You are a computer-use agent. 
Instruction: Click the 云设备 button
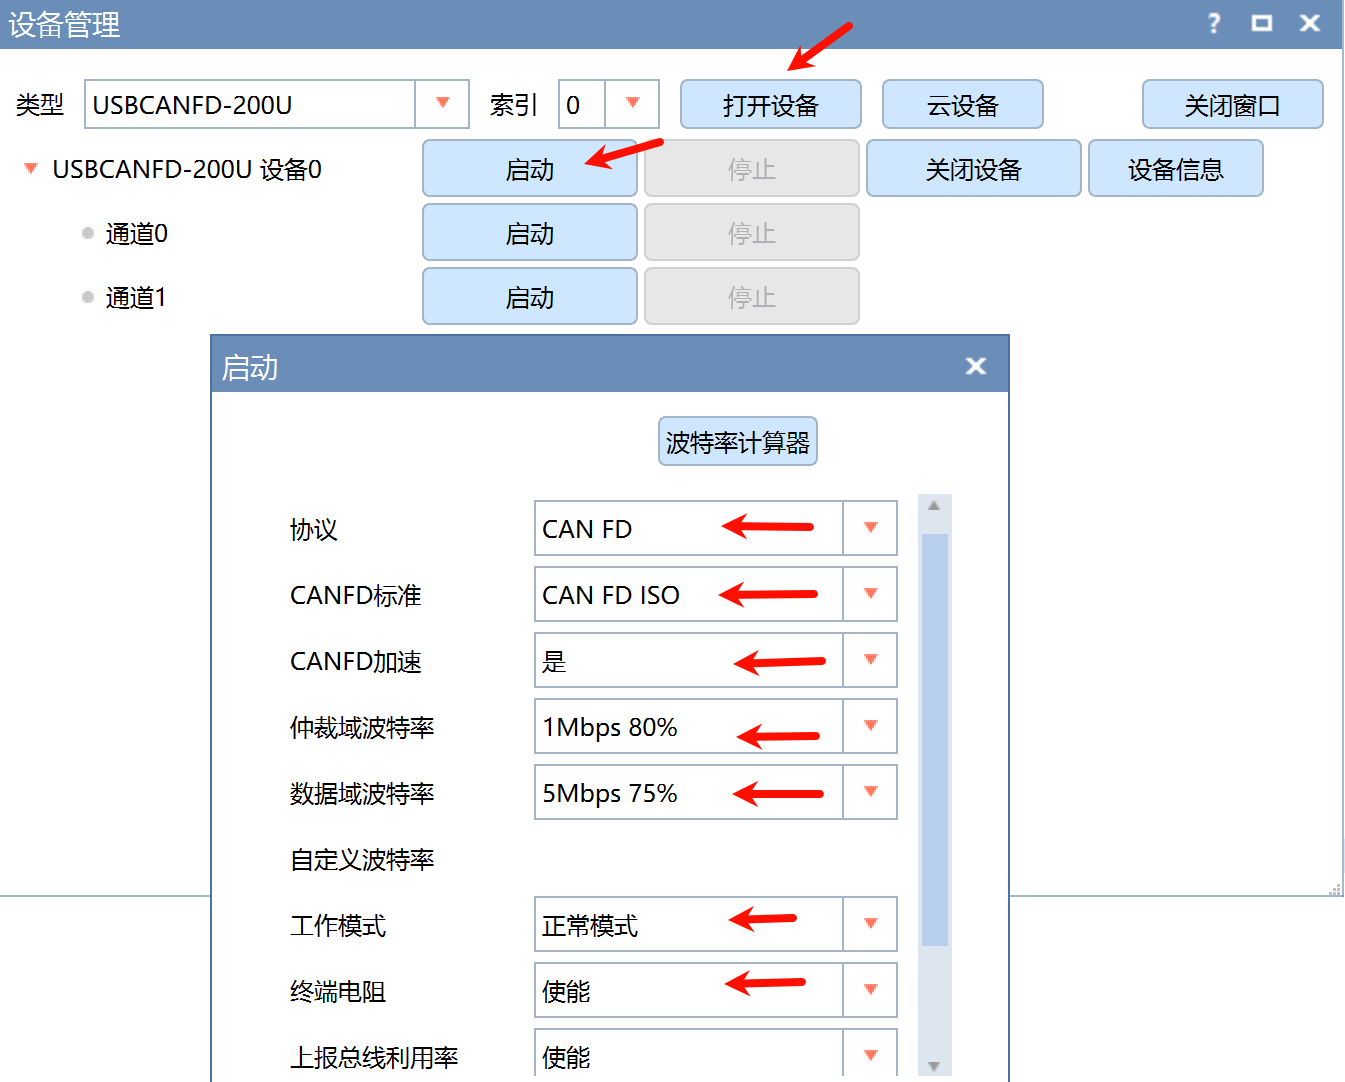963,104
